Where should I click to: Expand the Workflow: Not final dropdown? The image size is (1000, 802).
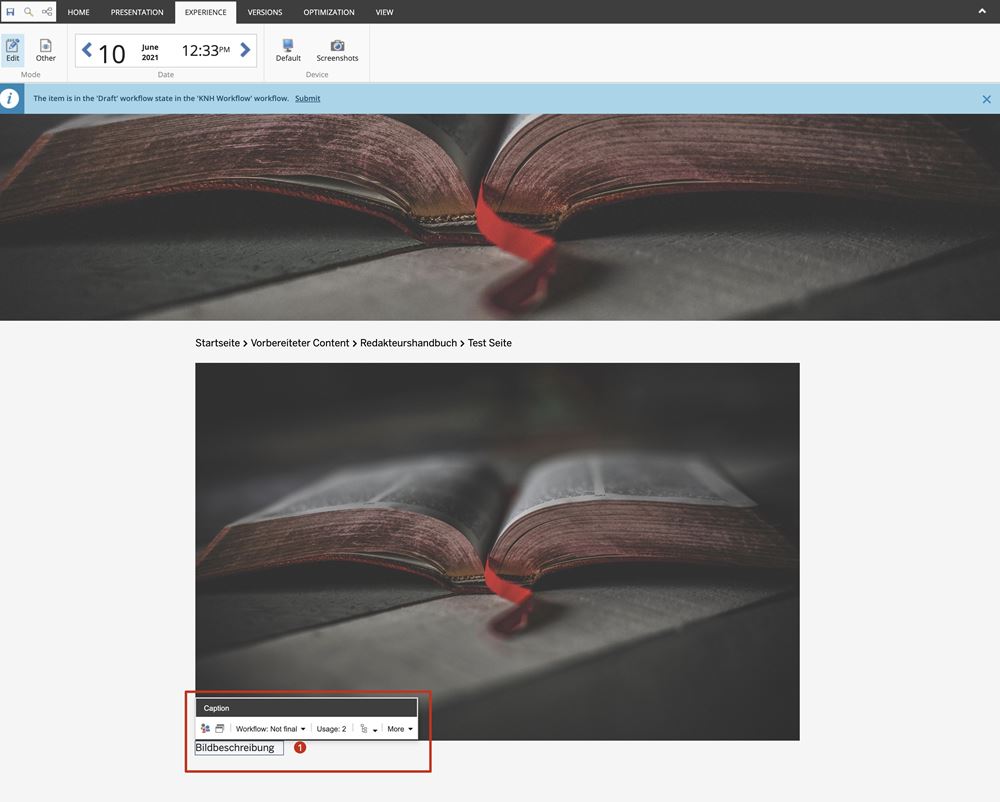click(x=271, y=729)
